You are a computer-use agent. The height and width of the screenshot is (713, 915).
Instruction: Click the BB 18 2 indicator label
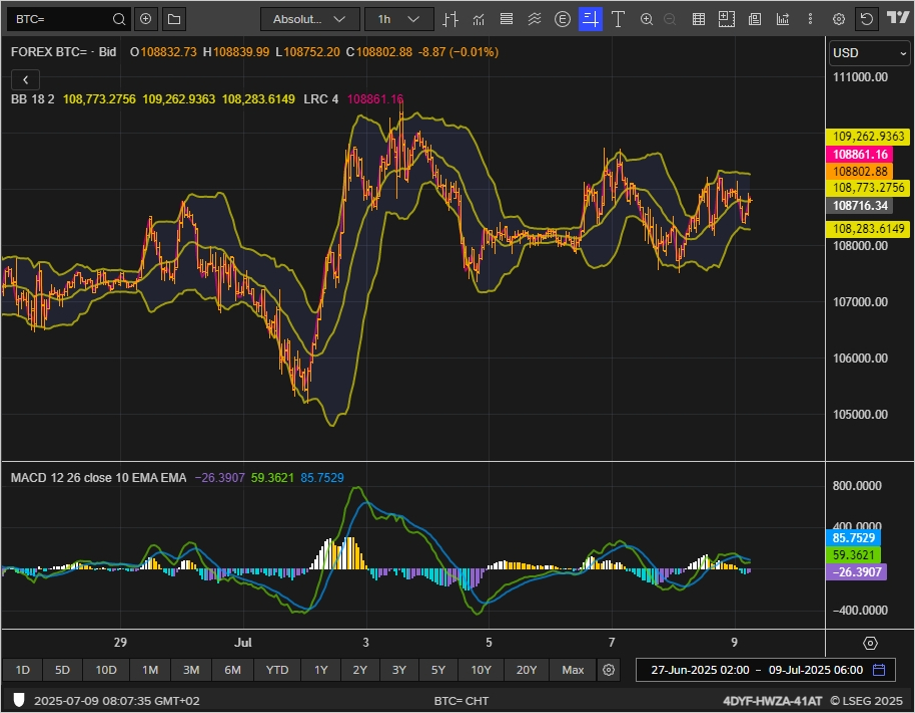pyautogui.click(x=33, y=99)
